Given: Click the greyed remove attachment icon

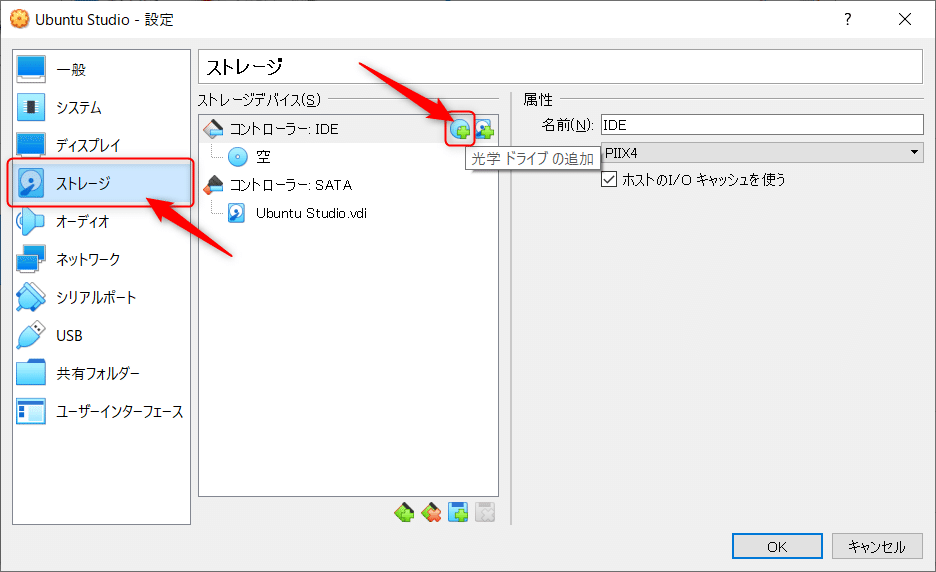Looking at the screenshot, I should pos(485,512).
